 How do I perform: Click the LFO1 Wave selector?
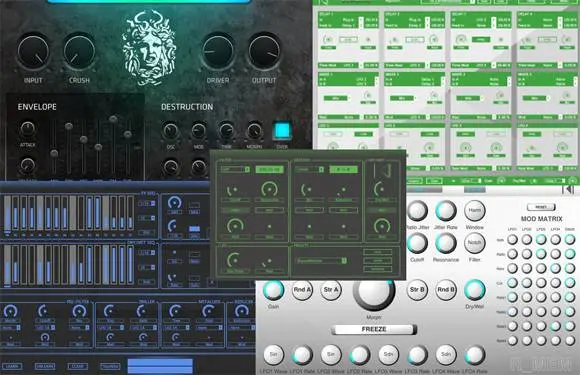click(x=273, y=355)
